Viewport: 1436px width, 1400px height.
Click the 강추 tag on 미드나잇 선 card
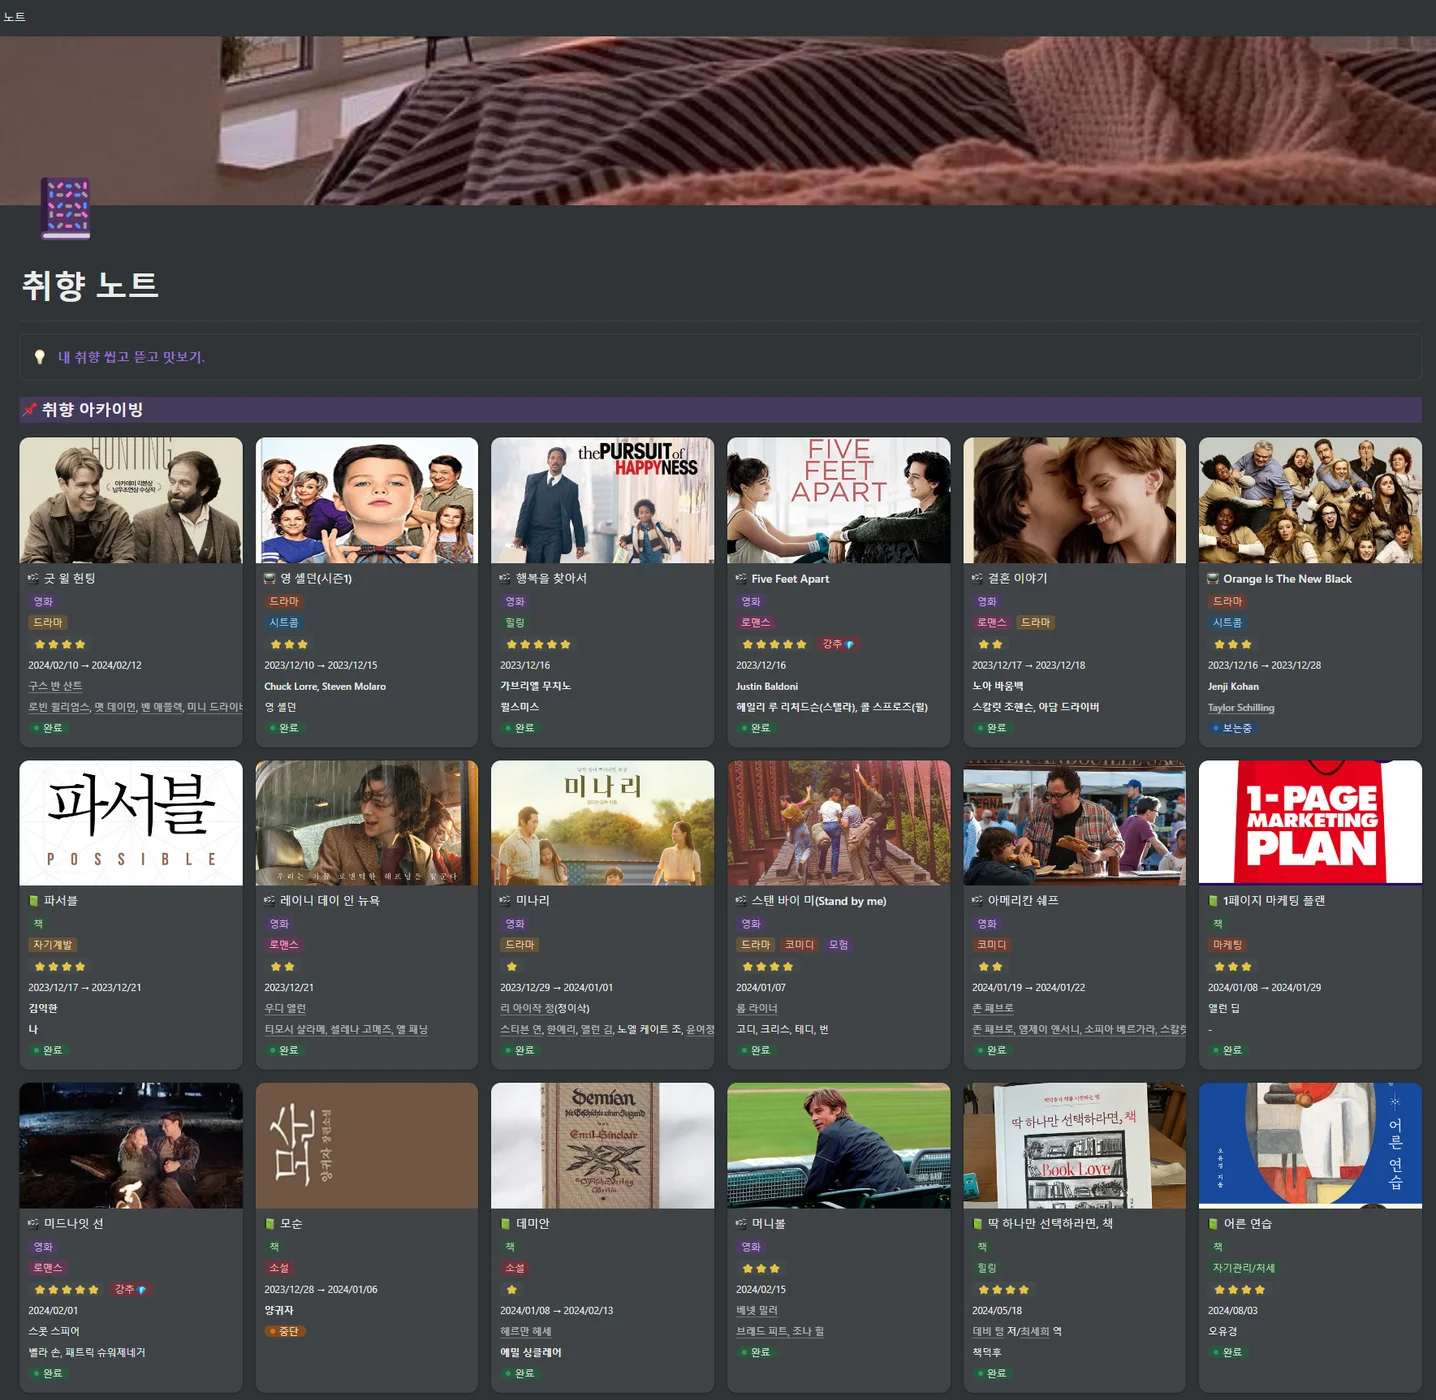pyautogui.click(x=130, y=1289)
